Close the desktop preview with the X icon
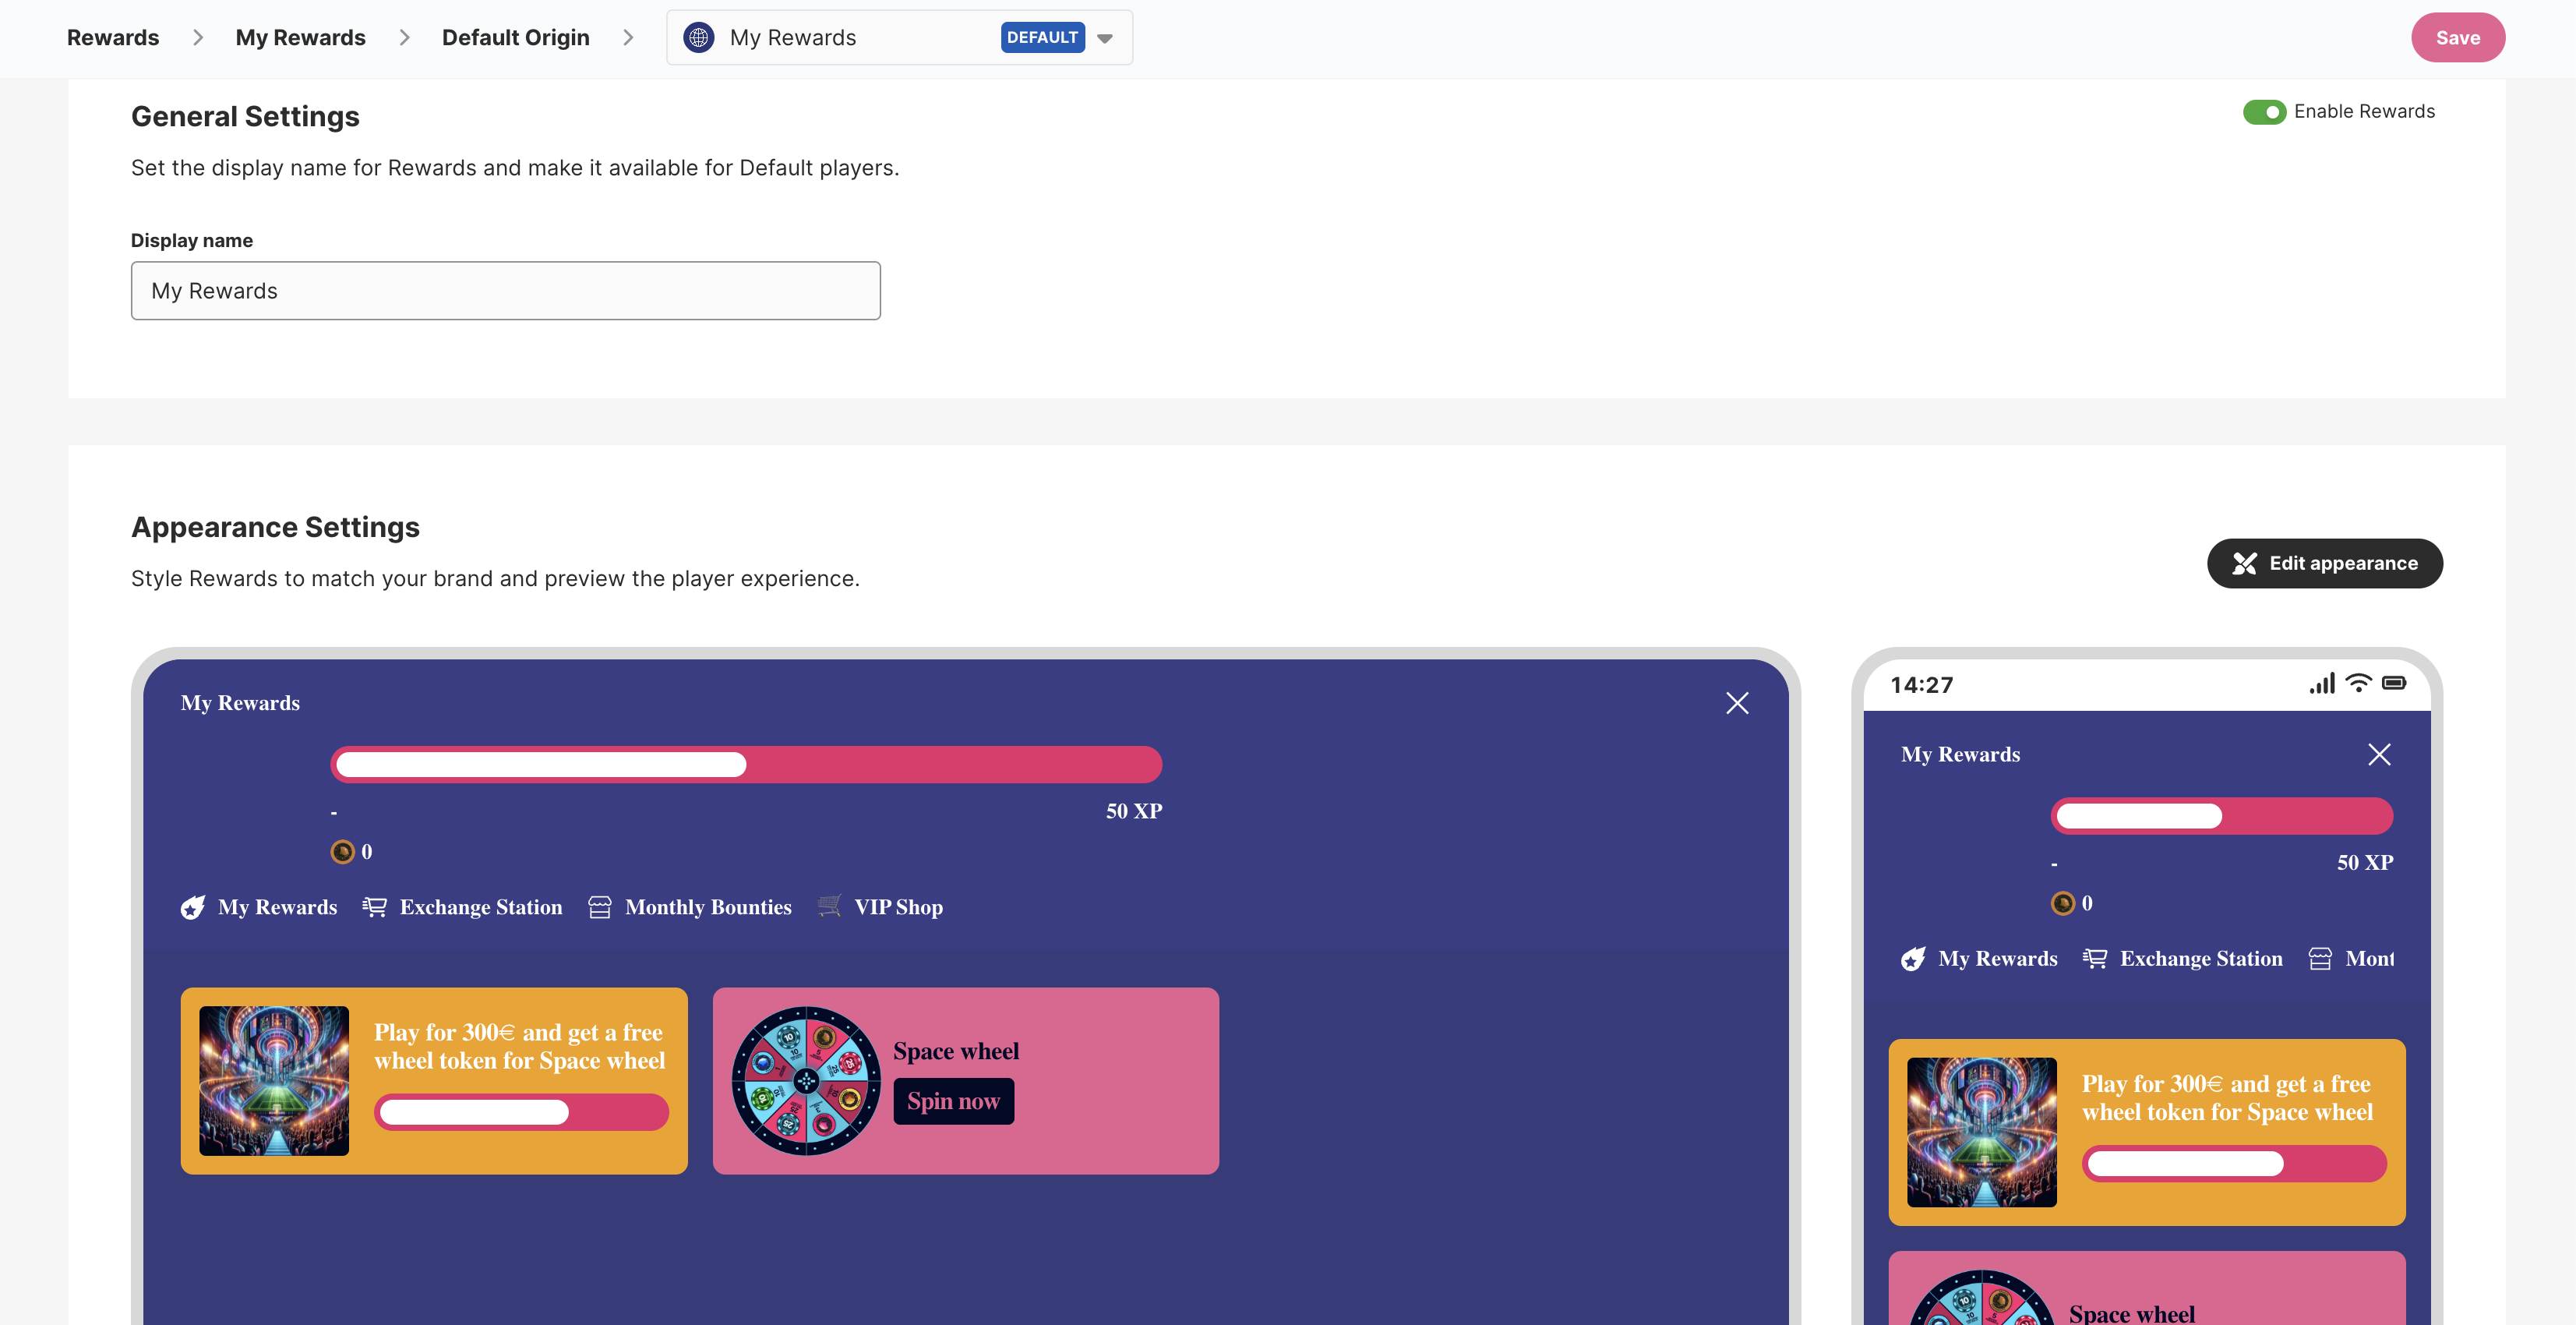2576x1325 pixels. coord(1737,703)
